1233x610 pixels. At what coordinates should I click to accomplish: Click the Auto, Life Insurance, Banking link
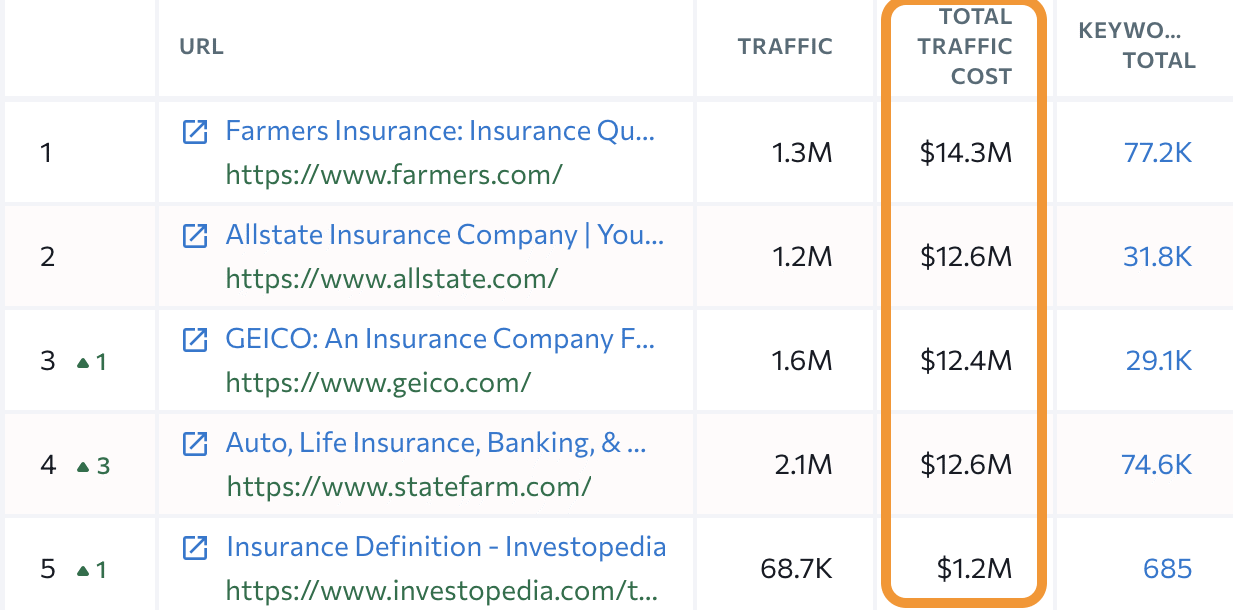(436, 443)
